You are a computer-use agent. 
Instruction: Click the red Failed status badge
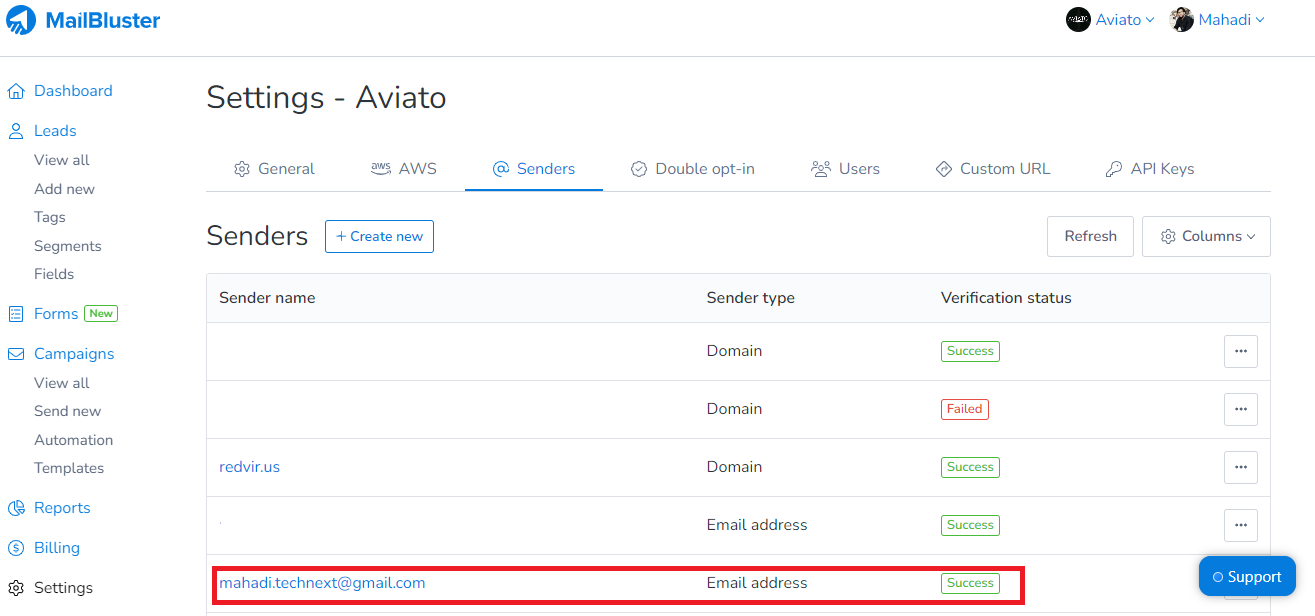coord(965,409)
